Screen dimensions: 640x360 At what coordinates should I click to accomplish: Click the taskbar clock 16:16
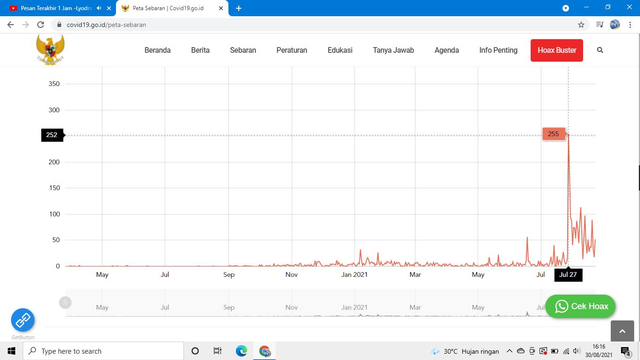[x=599, y=351]
